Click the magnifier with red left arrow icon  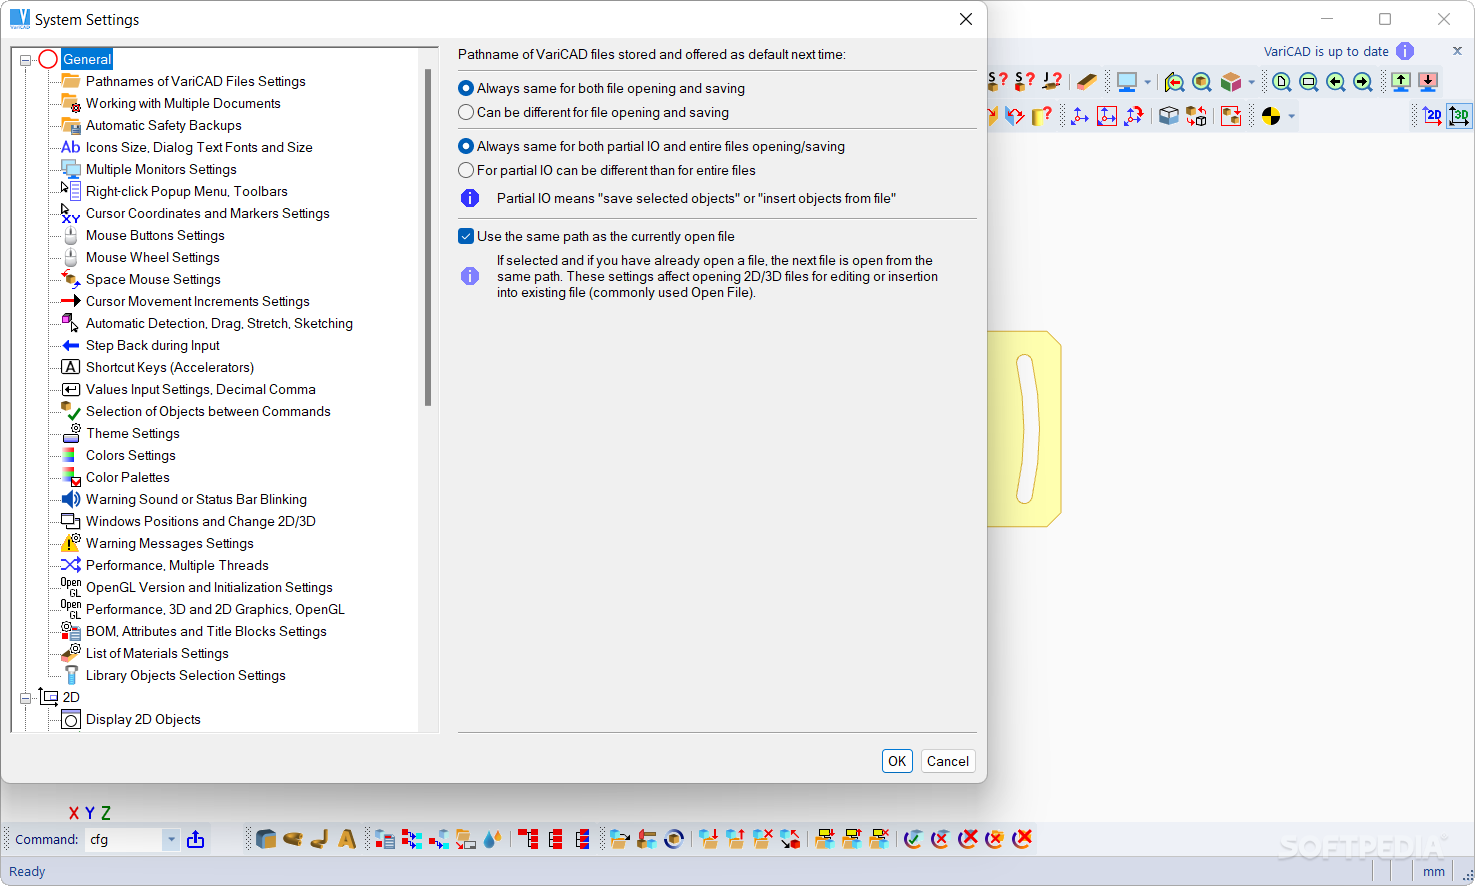[1174, 82]
